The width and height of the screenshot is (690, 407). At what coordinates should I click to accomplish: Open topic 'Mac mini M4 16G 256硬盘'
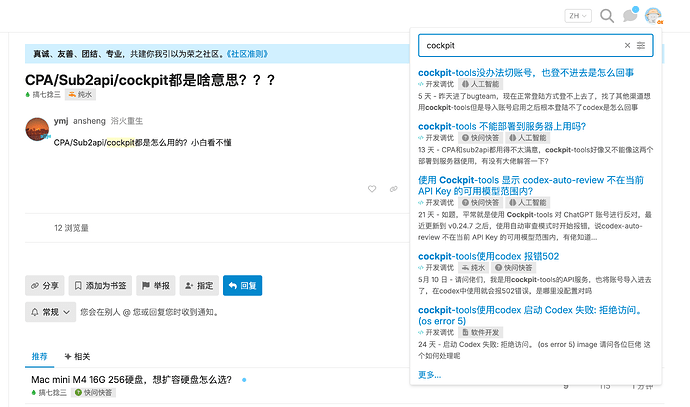[131, 380]
